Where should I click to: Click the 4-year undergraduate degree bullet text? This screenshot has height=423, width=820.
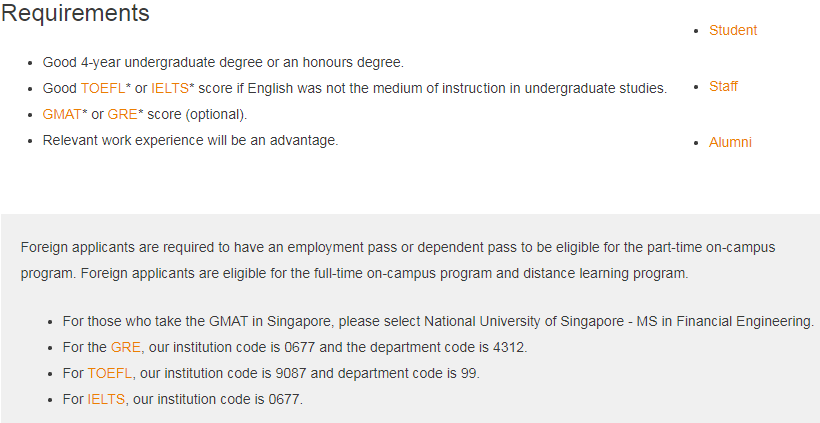click(223, 62)
